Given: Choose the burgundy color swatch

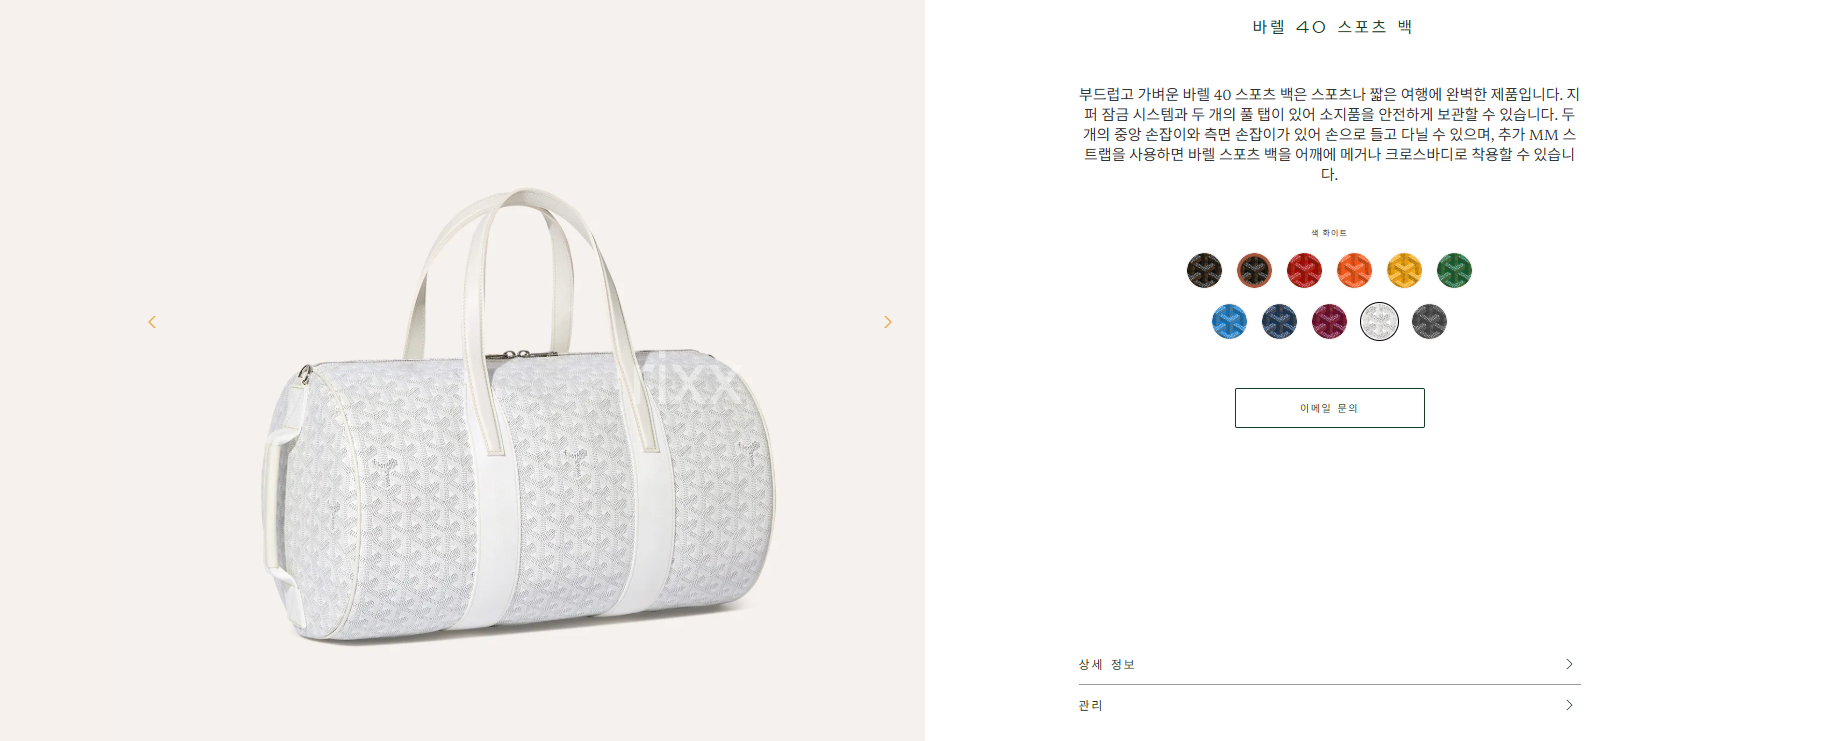Looking at the screenshot, I should pyautogui.click(x=1329, y=321).
